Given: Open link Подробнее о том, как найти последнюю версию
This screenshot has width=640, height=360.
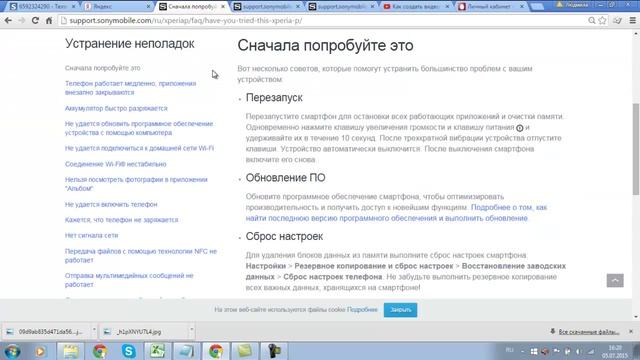Looking at the screenshot, I should (396, 213).
